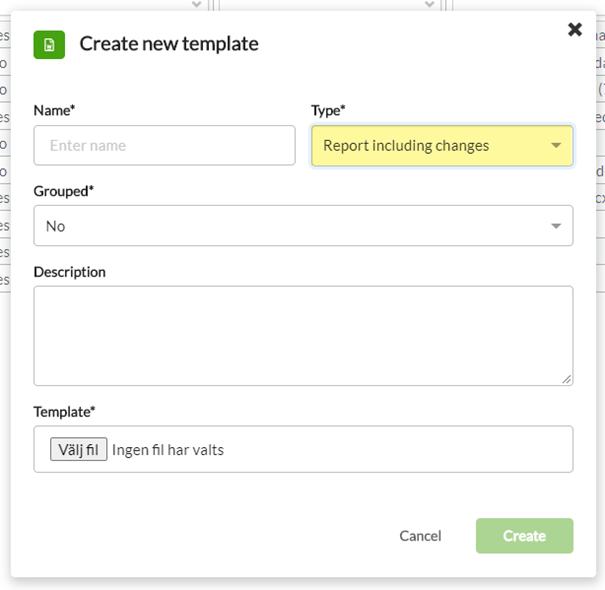Close the Create new template dialog
Viewport: 605px width, 590px height.
point(575,29)
